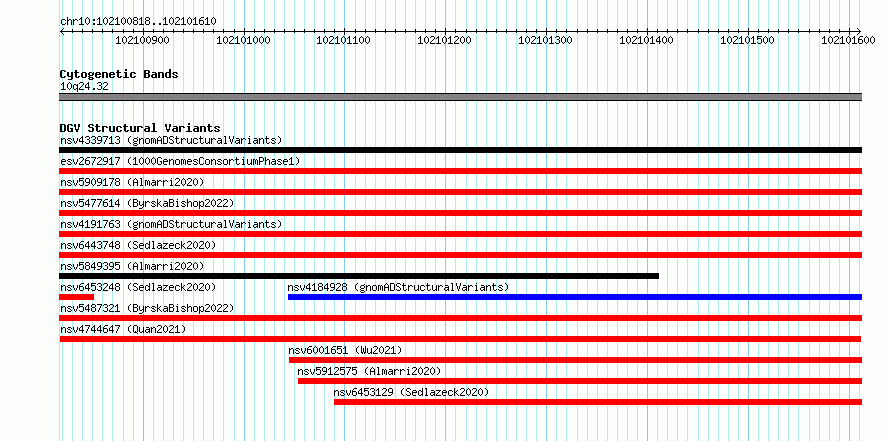The image size is (890, 441).
Task: Select the red bar under nsv5477614
Action: pos(460,213)
